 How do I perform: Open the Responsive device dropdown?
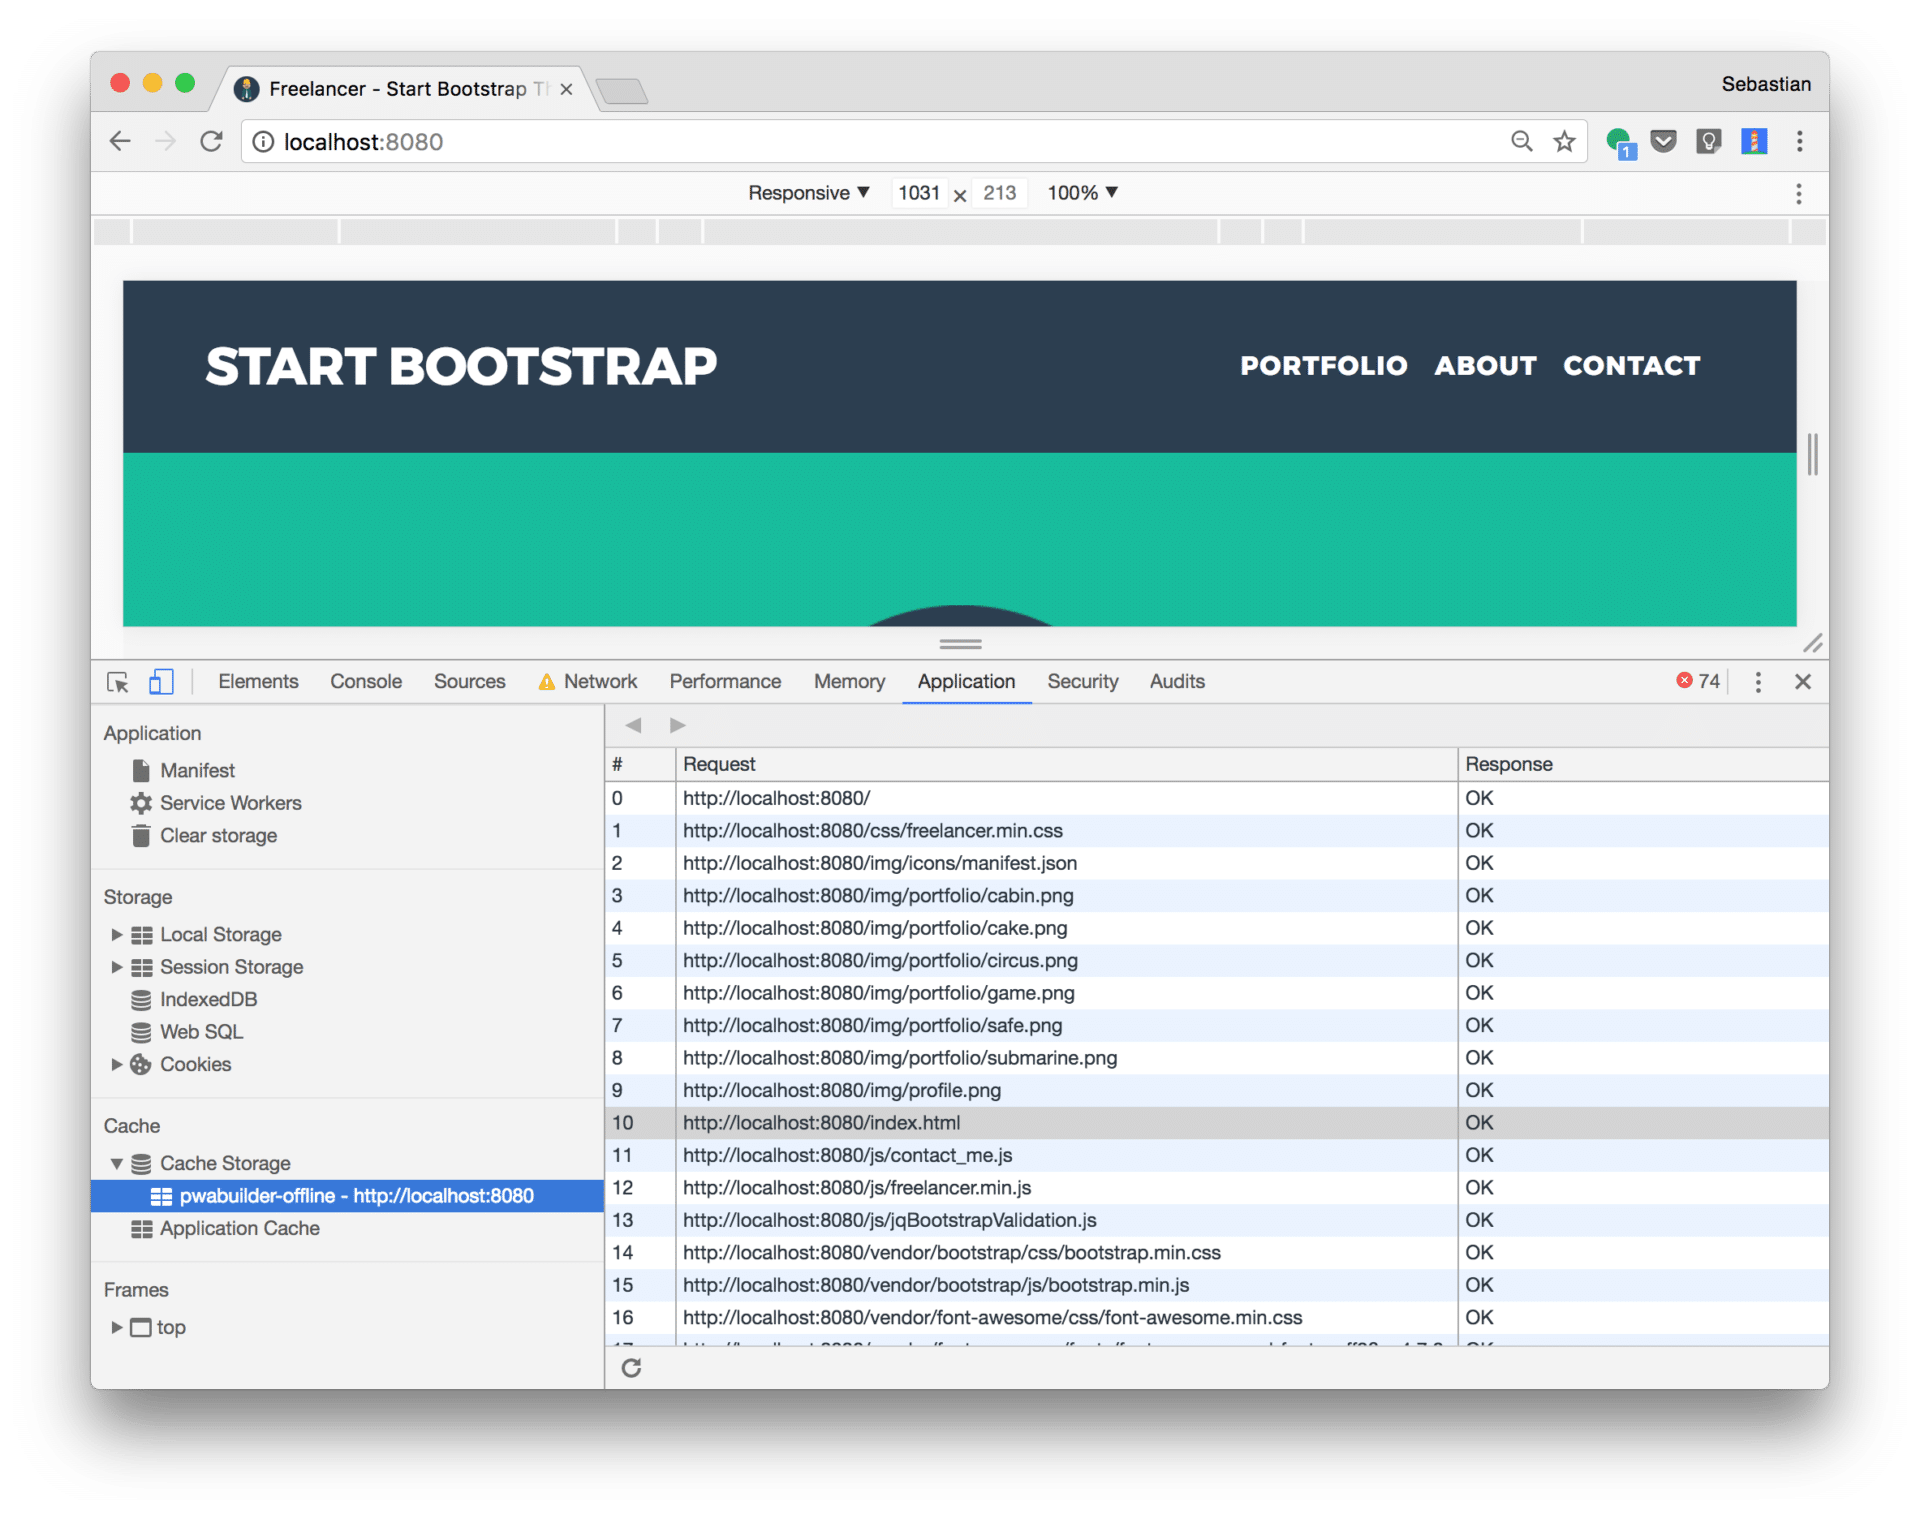coord(808,193)
